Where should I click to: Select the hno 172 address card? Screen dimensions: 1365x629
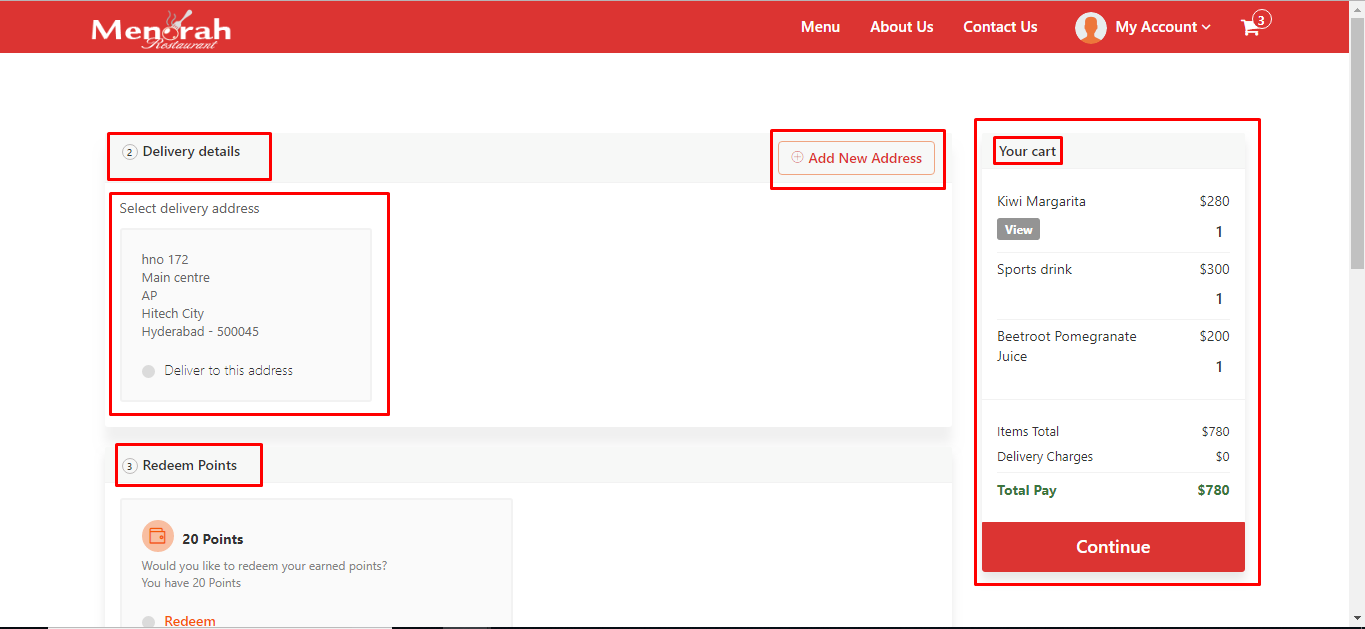245,300
